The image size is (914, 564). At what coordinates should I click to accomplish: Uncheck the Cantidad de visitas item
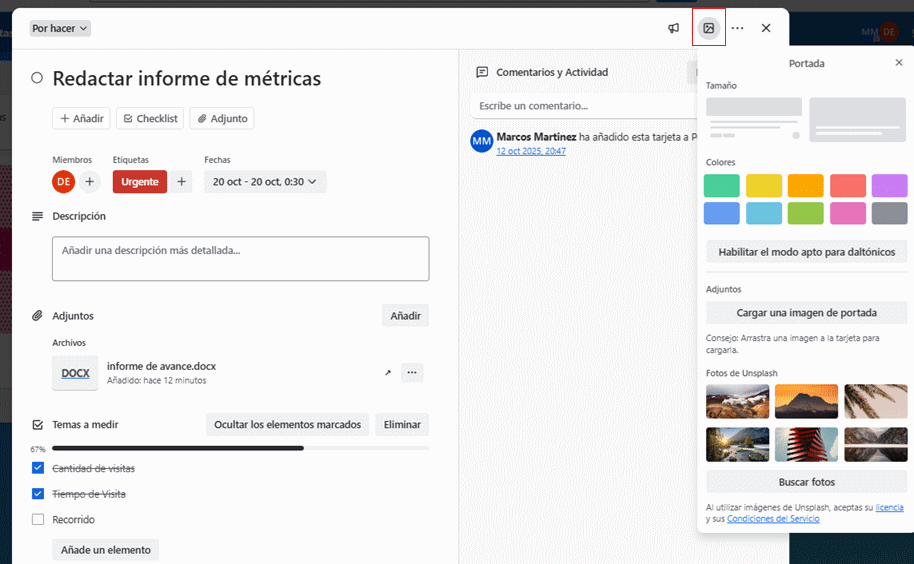(x=38, y=468)
